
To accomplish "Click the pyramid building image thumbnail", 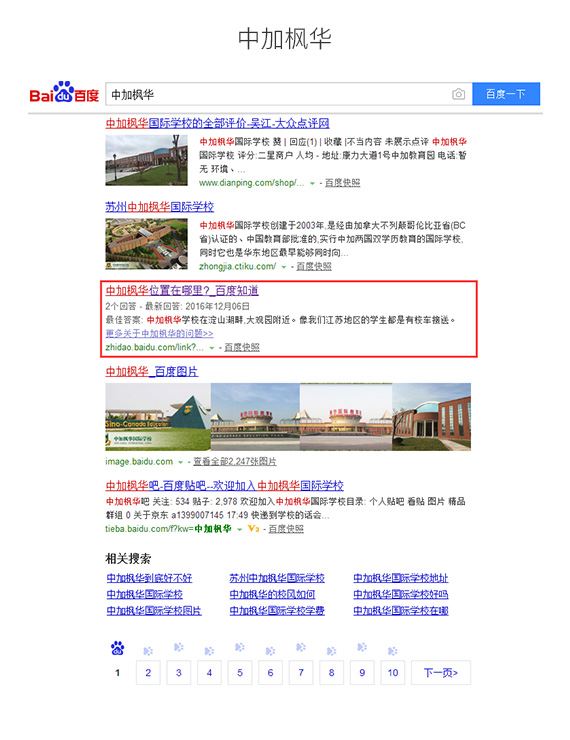I will [x=158, y=417].
